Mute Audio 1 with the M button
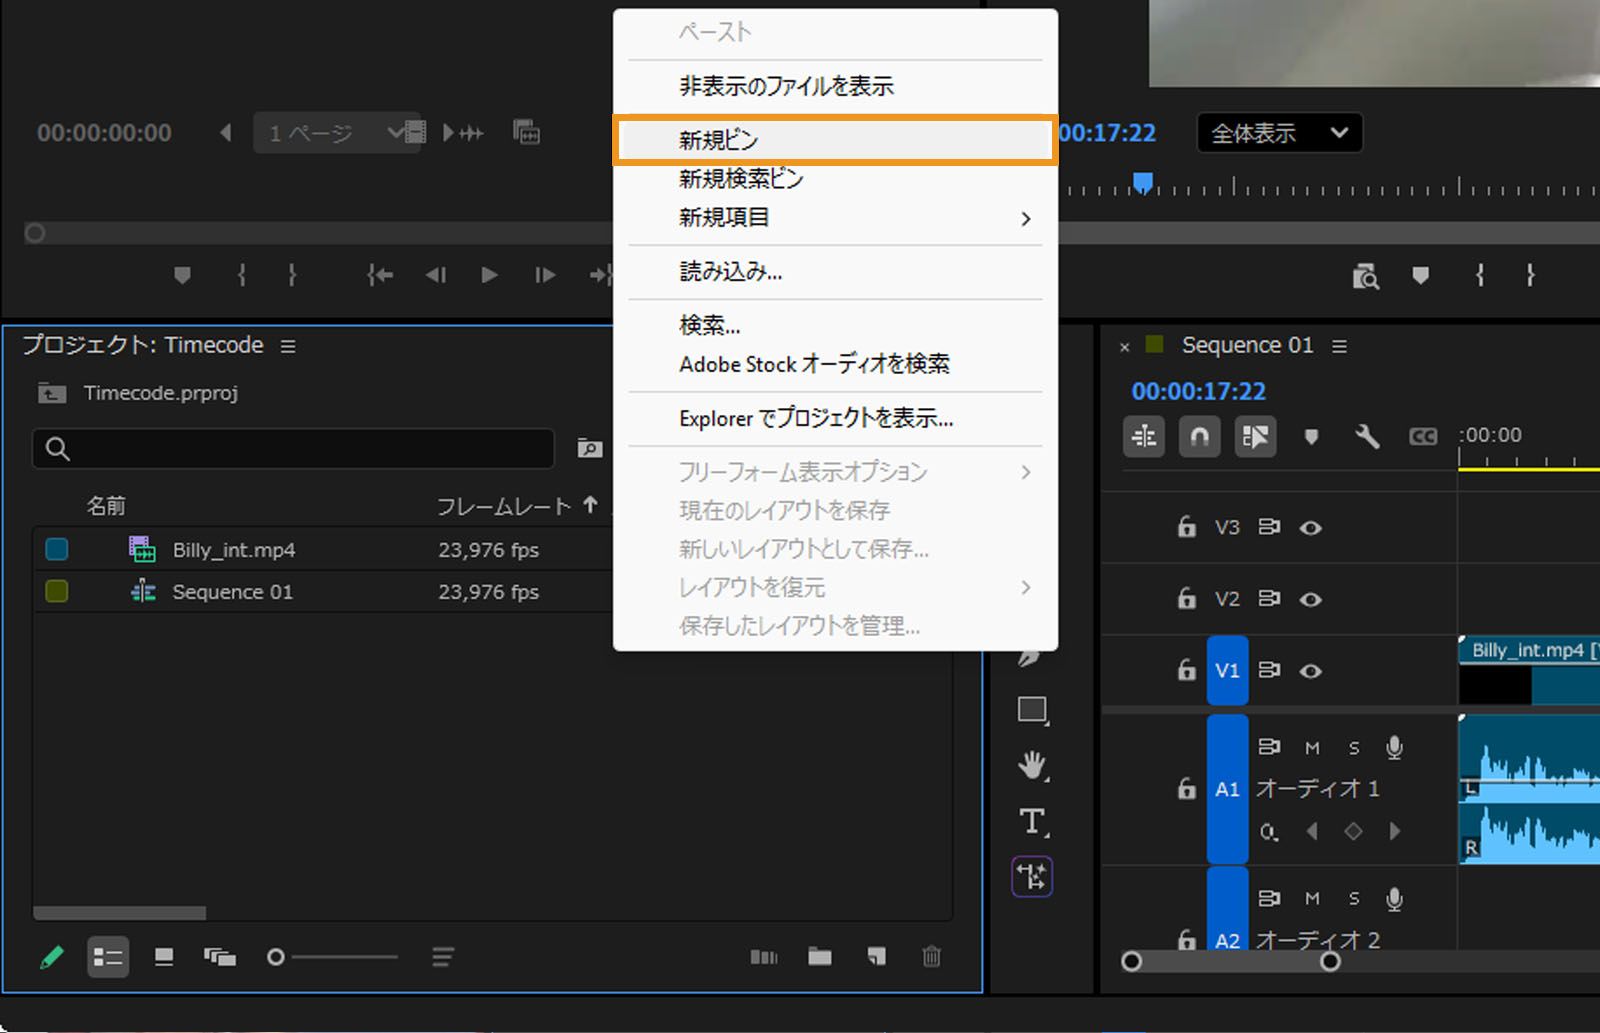The image size is (1600, 1033). 1311,747
